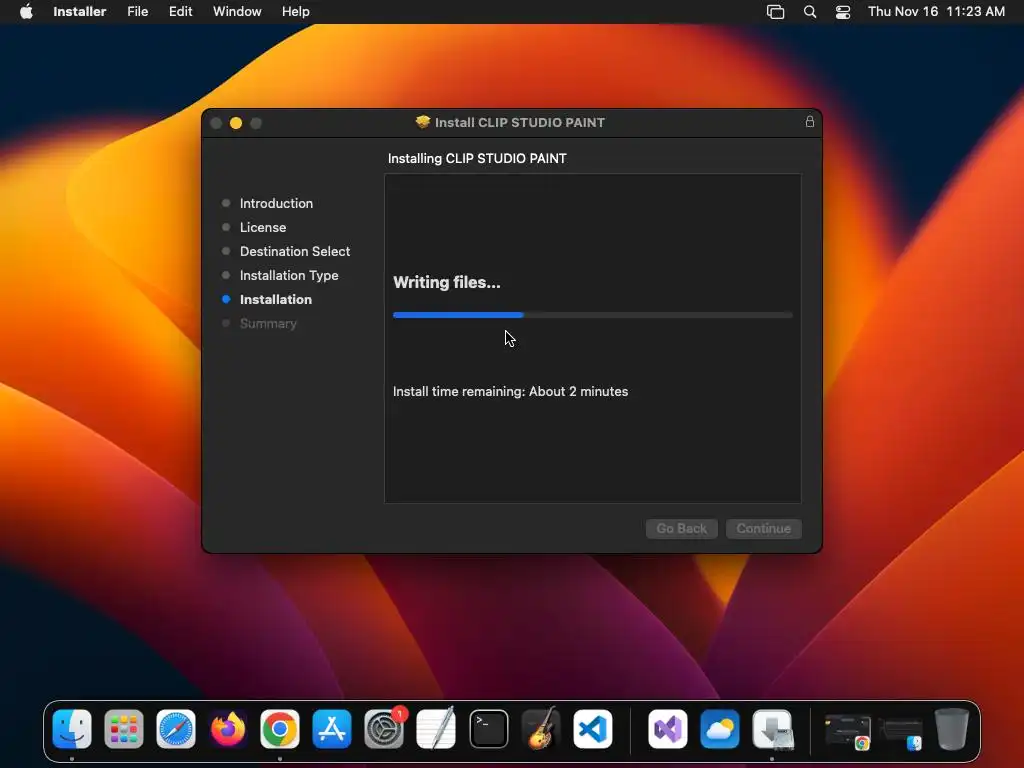
Task: Click the package icon in installer title
Action: point(423,121)
